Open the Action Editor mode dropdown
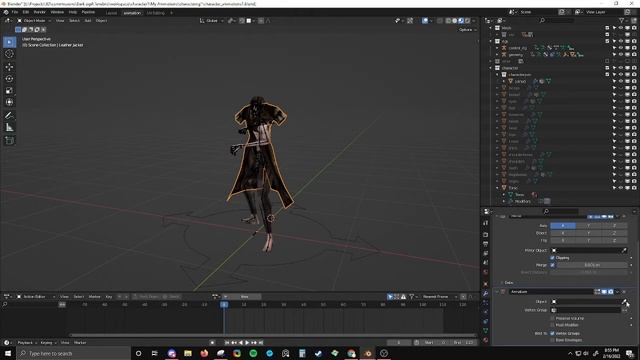 35,297
